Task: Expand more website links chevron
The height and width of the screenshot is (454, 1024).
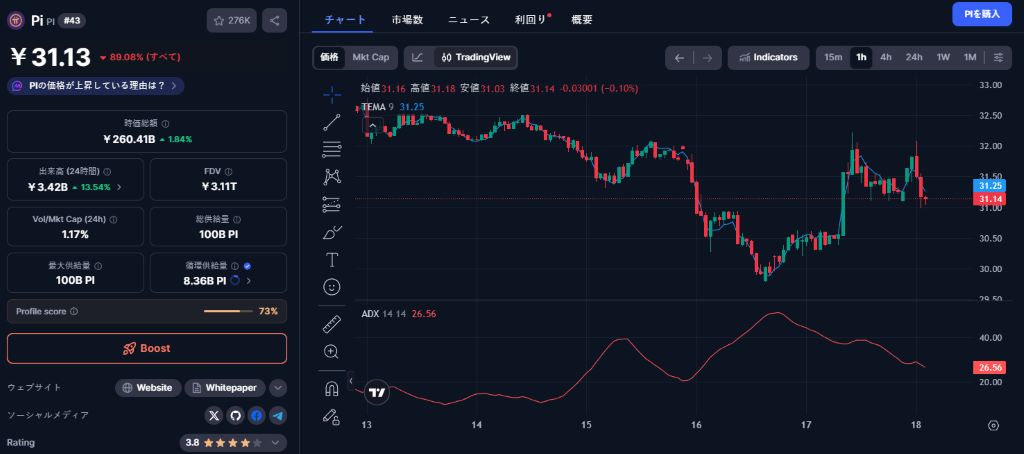Action: (278, 388)
